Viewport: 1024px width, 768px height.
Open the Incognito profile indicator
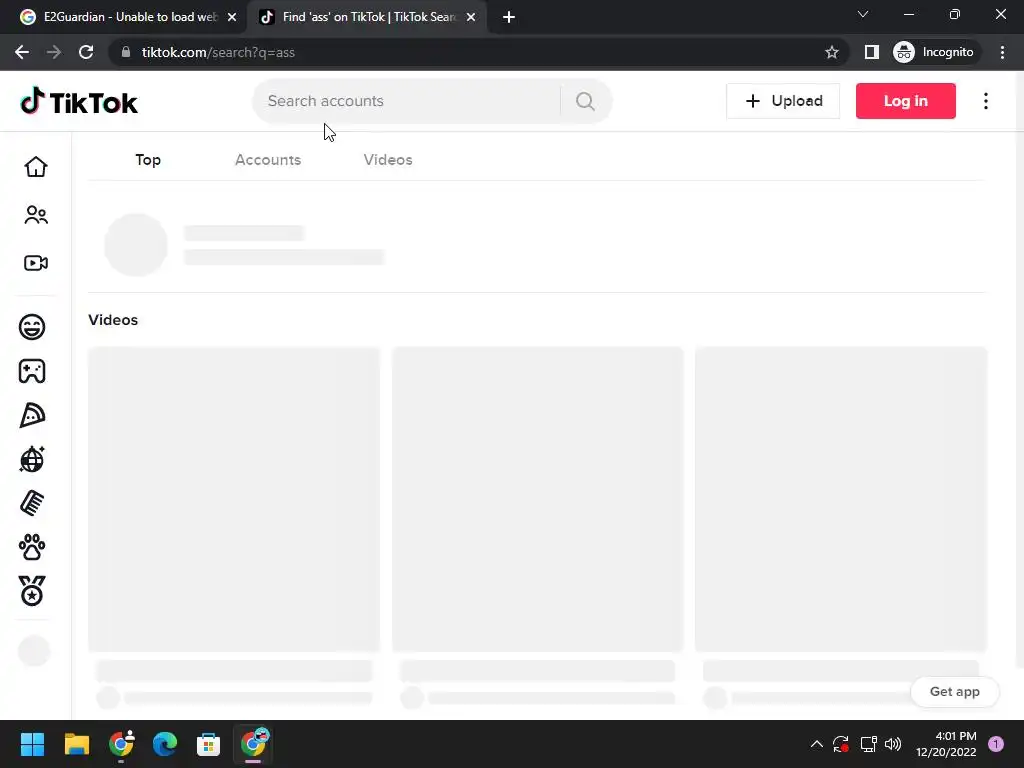pyautogui.click(x=934, y=52)
